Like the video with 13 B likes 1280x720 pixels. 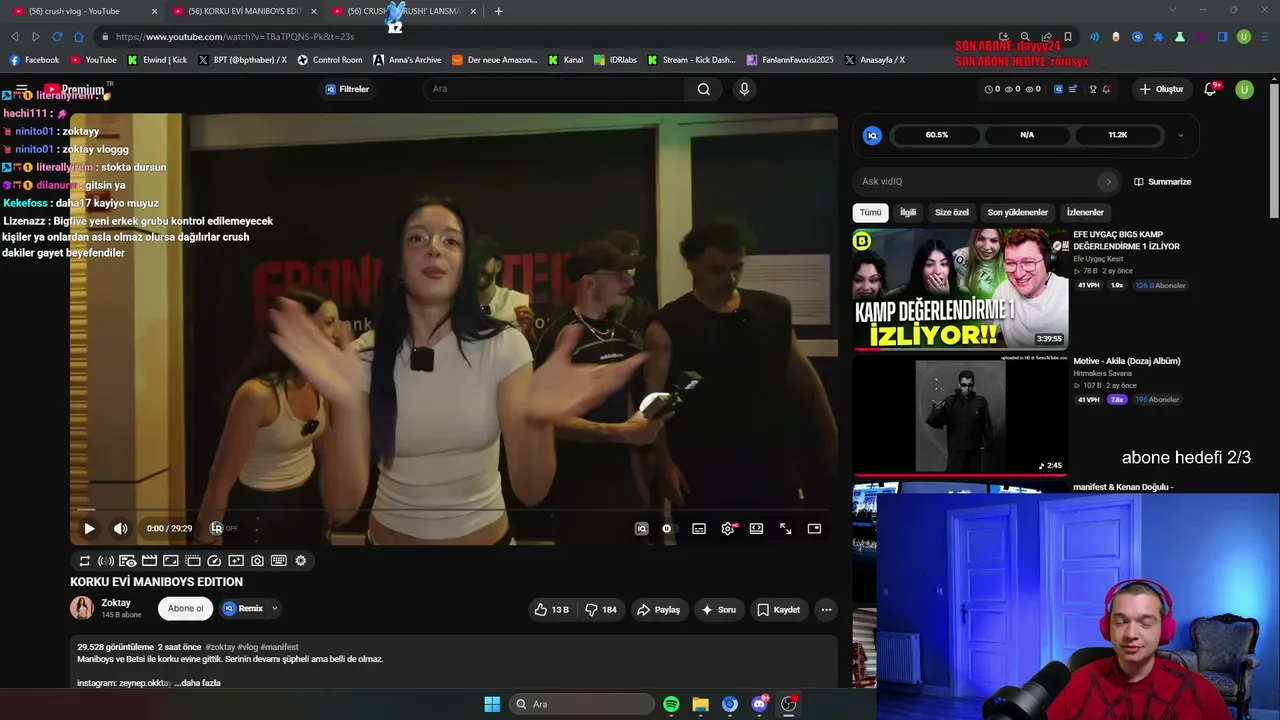tap(551, 609)
